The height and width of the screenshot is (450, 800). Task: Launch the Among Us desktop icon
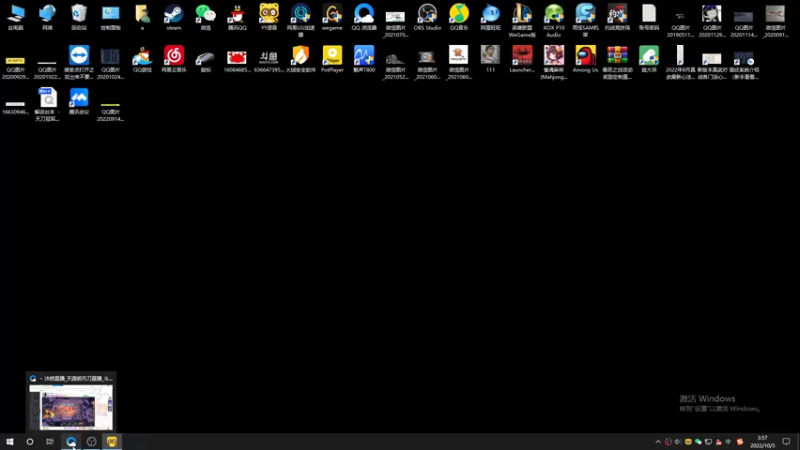585,59
